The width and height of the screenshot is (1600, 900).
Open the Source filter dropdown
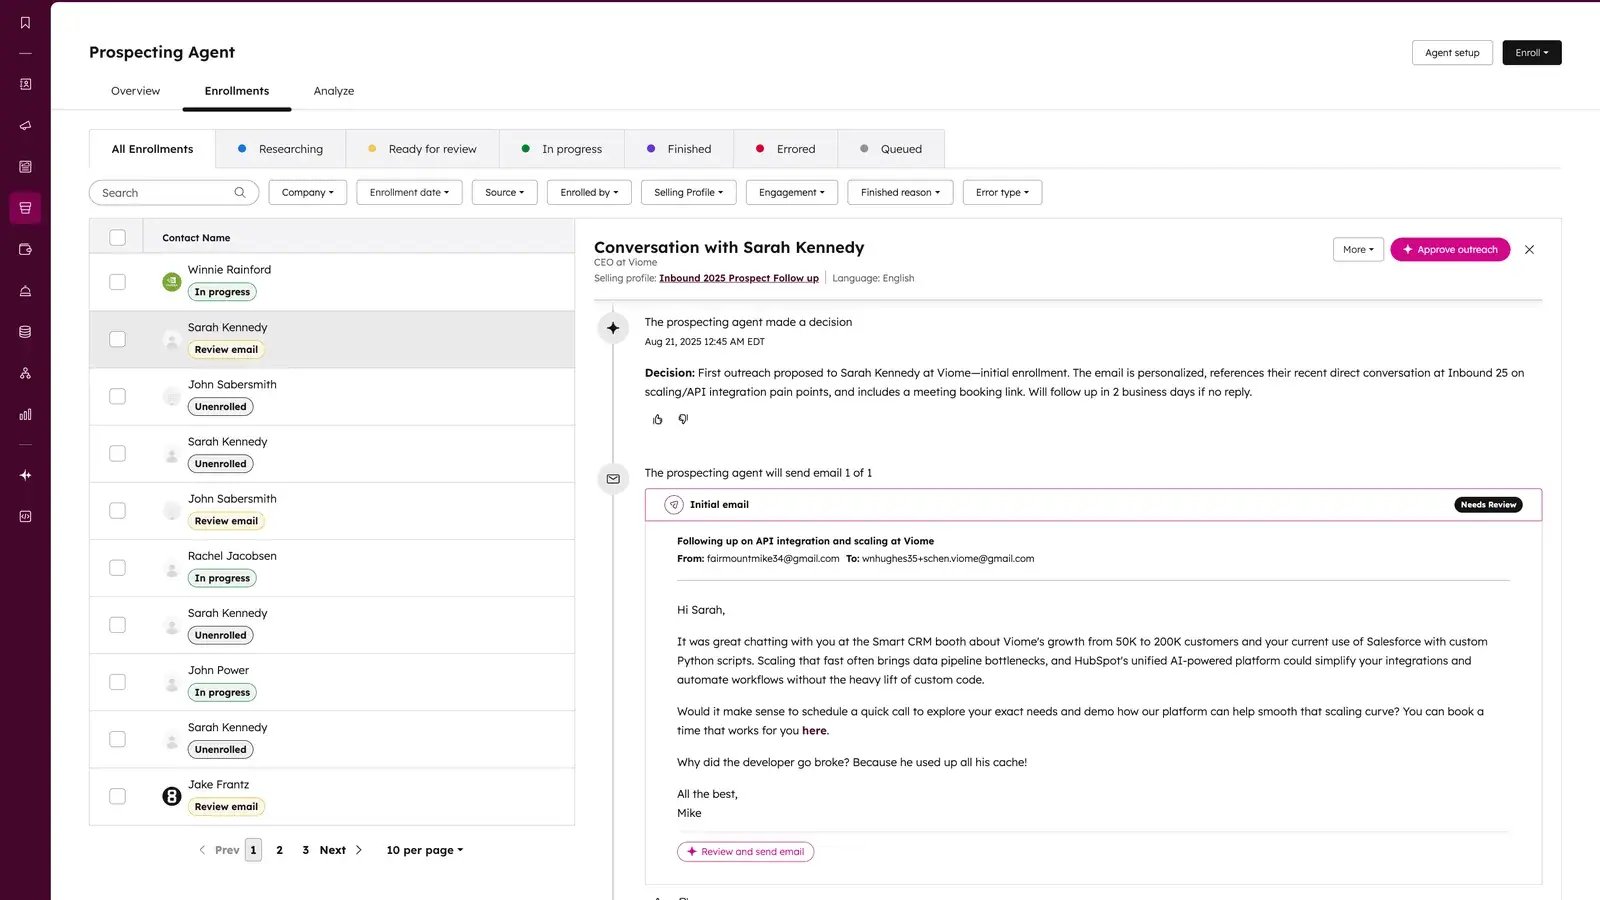tap(505, 193)
